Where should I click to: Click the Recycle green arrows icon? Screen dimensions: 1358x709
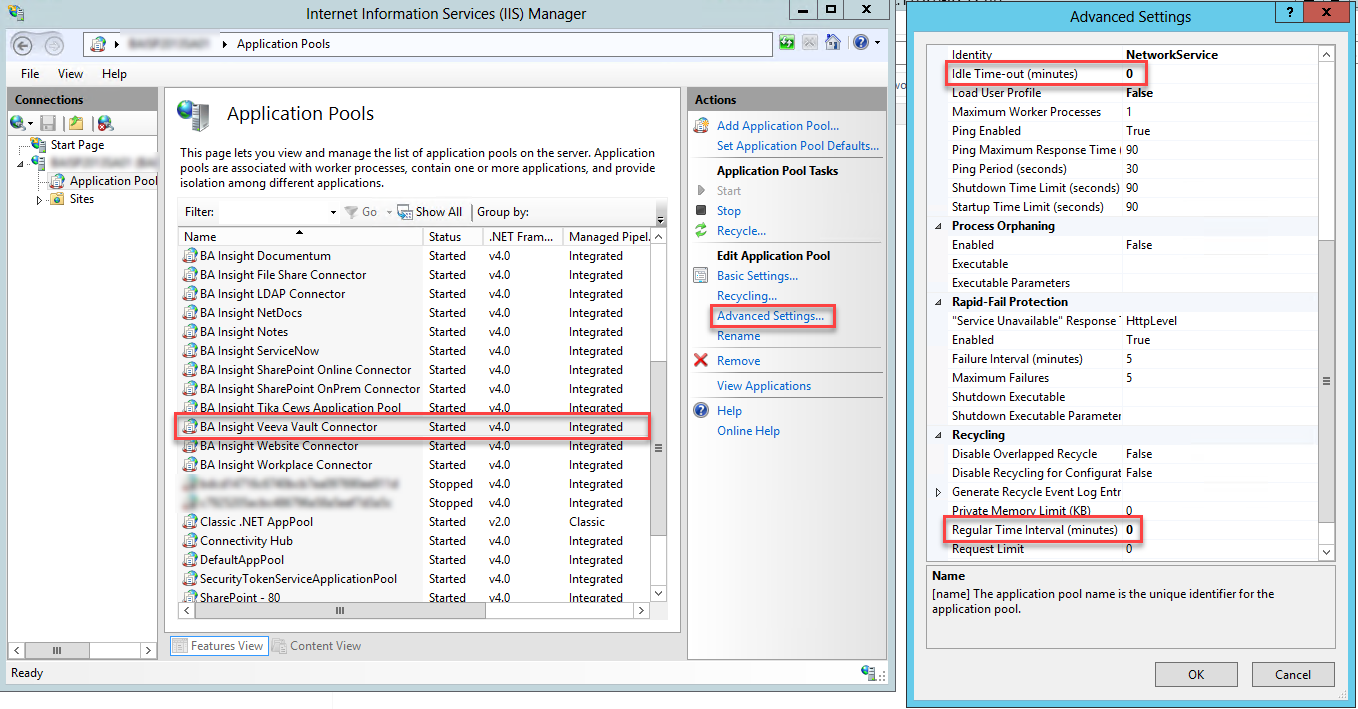coord(701,231)
